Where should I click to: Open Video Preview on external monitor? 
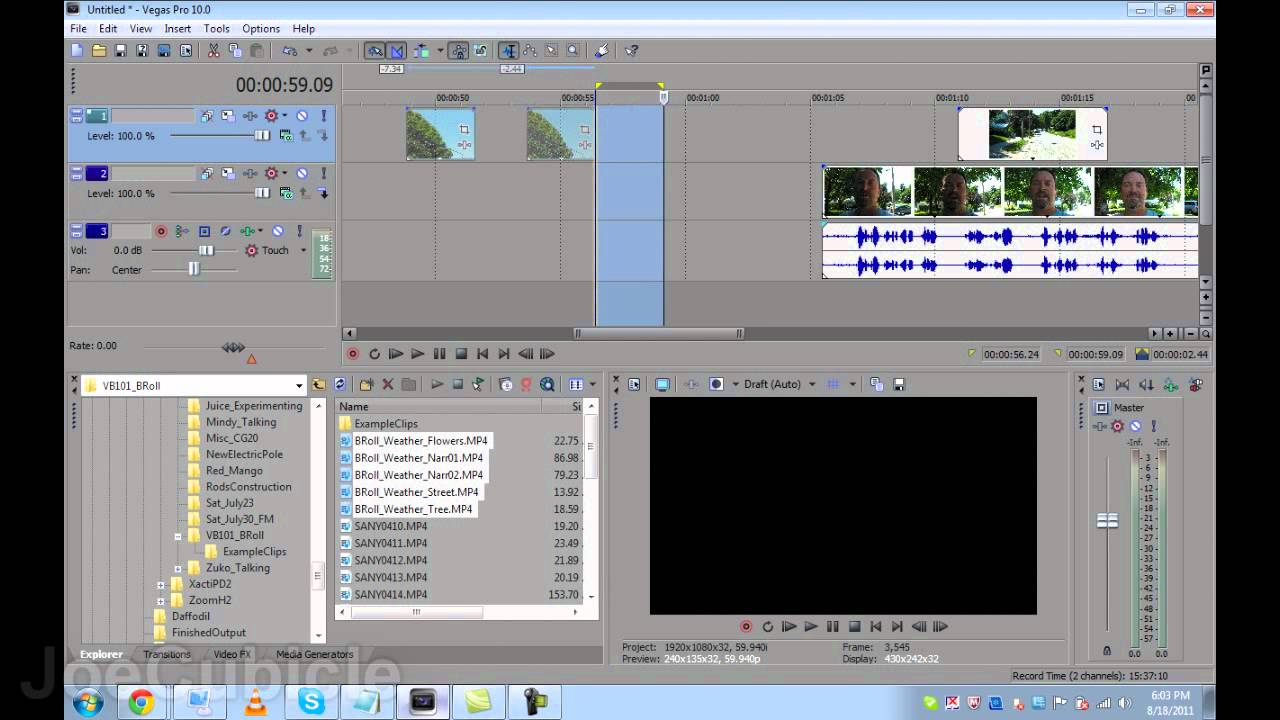coord(662,384)
